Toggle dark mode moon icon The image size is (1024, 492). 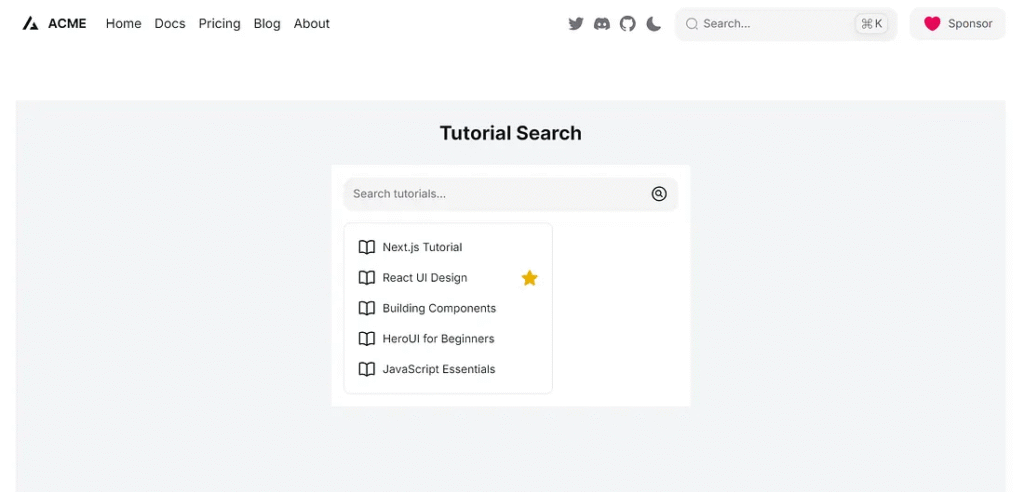tap(654, 24)
